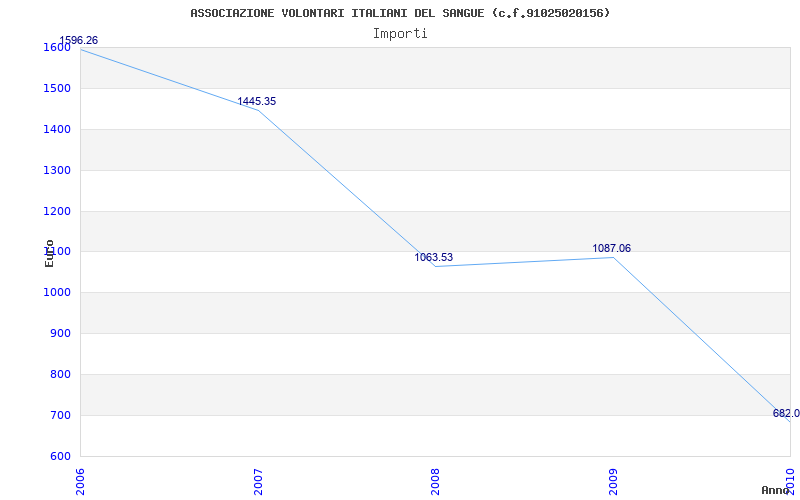The width and height of the screenshot is (800, 500).
Task: Click the 600 y-axis value
Action: (x=60, y=456)
